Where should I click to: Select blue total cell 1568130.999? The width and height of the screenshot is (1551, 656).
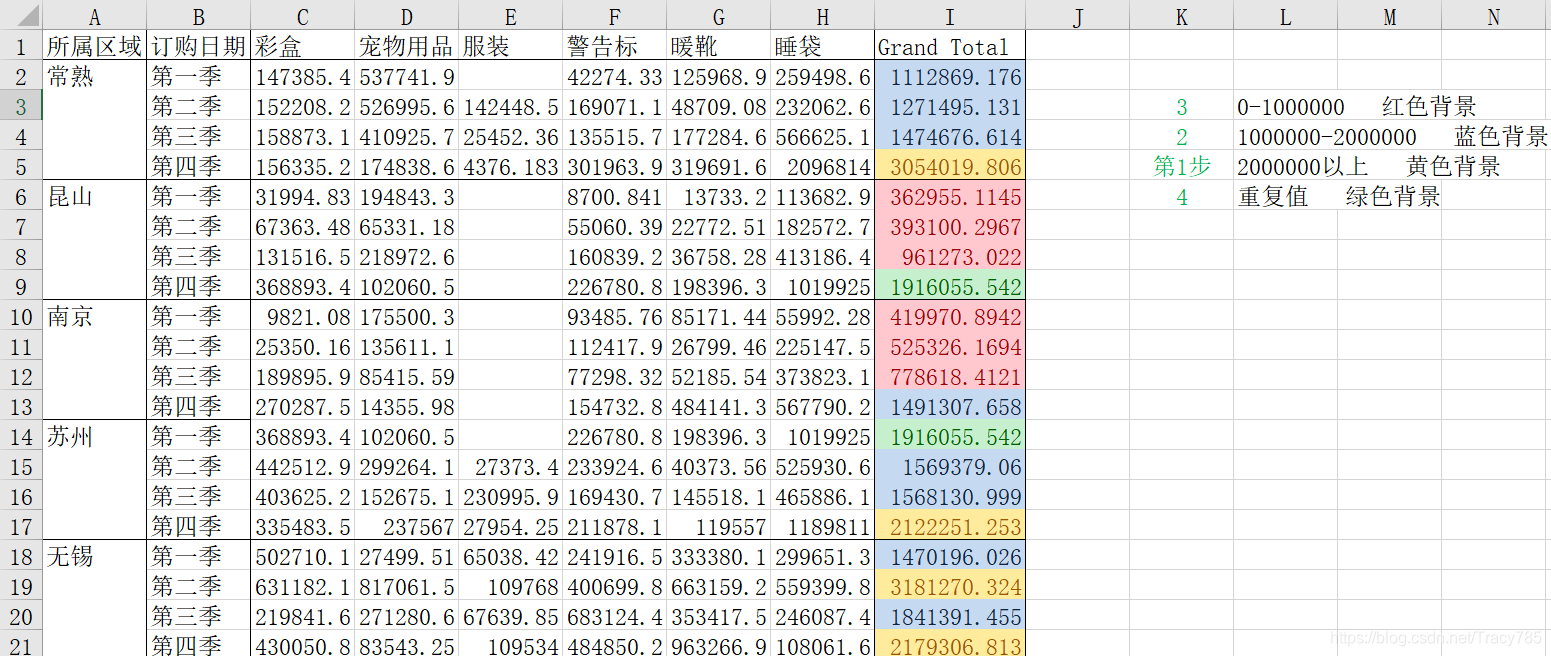tap(950, 497)
